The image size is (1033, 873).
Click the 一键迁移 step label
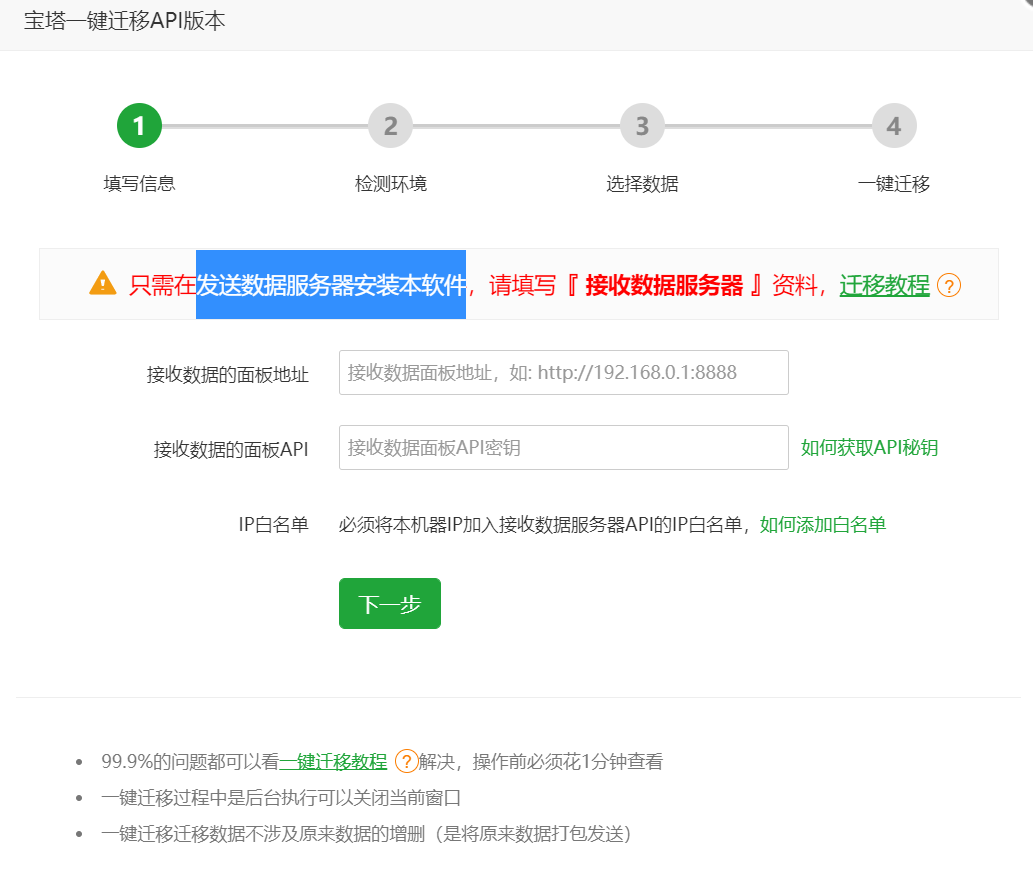click(894, 183)
